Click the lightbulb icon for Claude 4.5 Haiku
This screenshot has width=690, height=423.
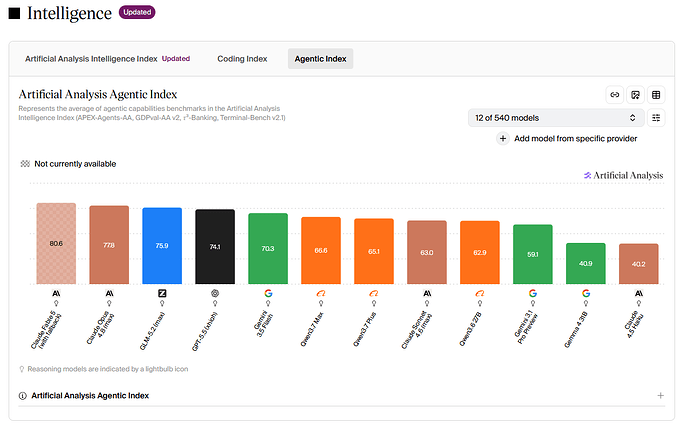tap(639, 303)
